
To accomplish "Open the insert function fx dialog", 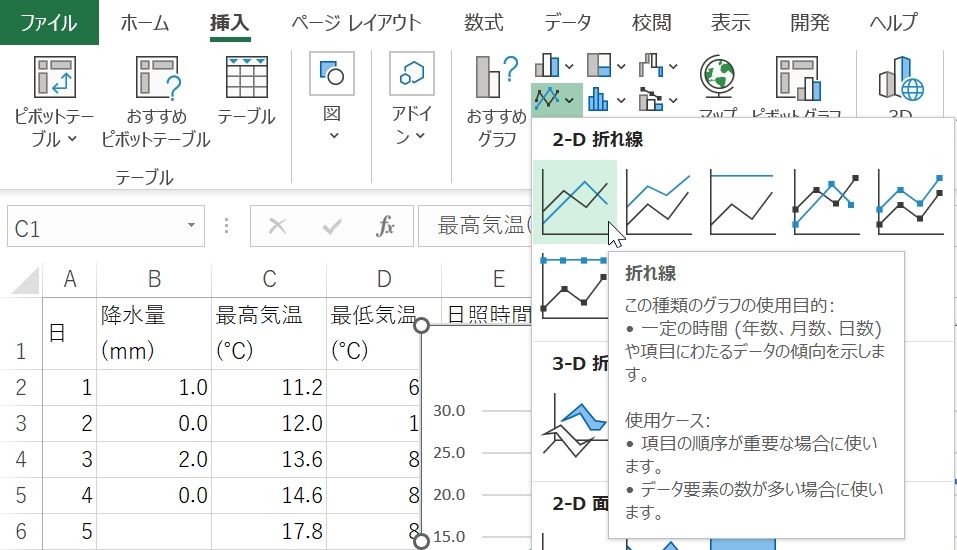I will [385, 226].
